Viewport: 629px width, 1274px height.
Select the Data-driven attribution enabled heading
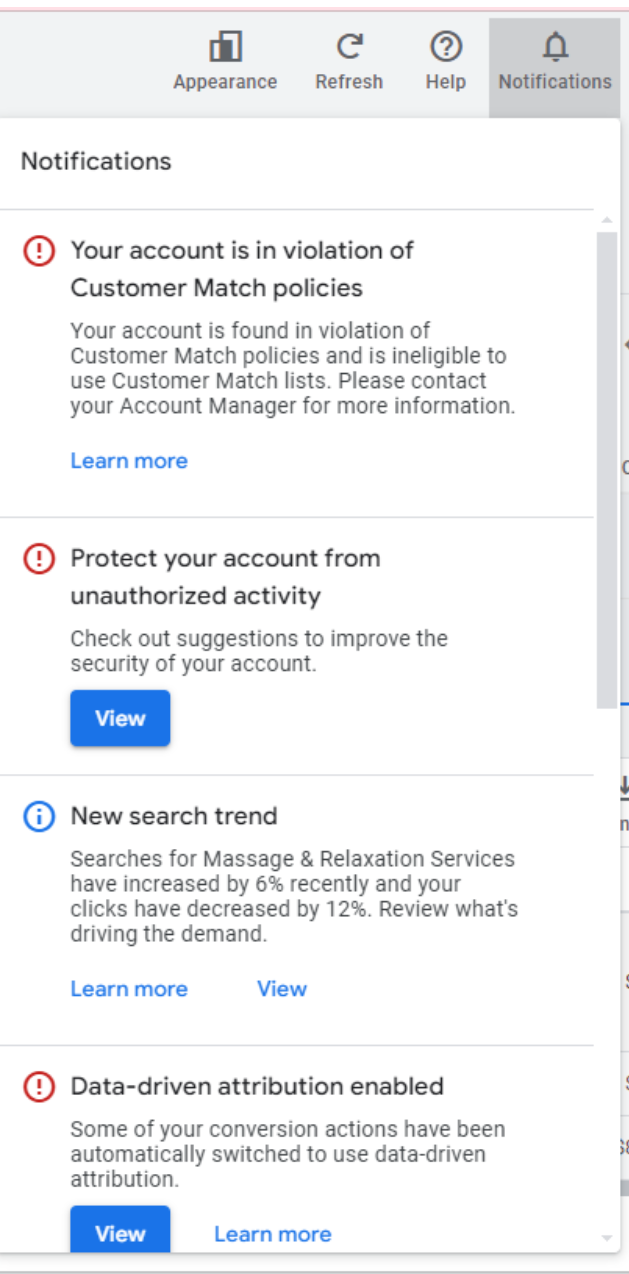pos(257,1086)
